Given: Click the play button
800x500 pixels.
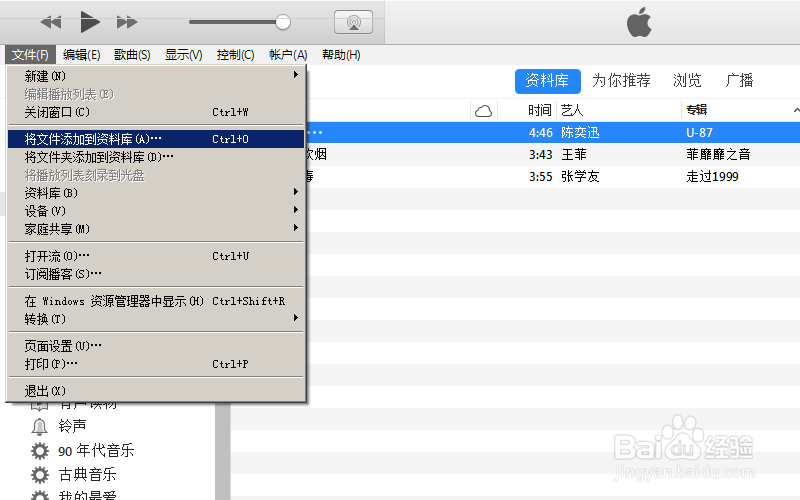Looking at the screenshot, I should coord(90,22).
